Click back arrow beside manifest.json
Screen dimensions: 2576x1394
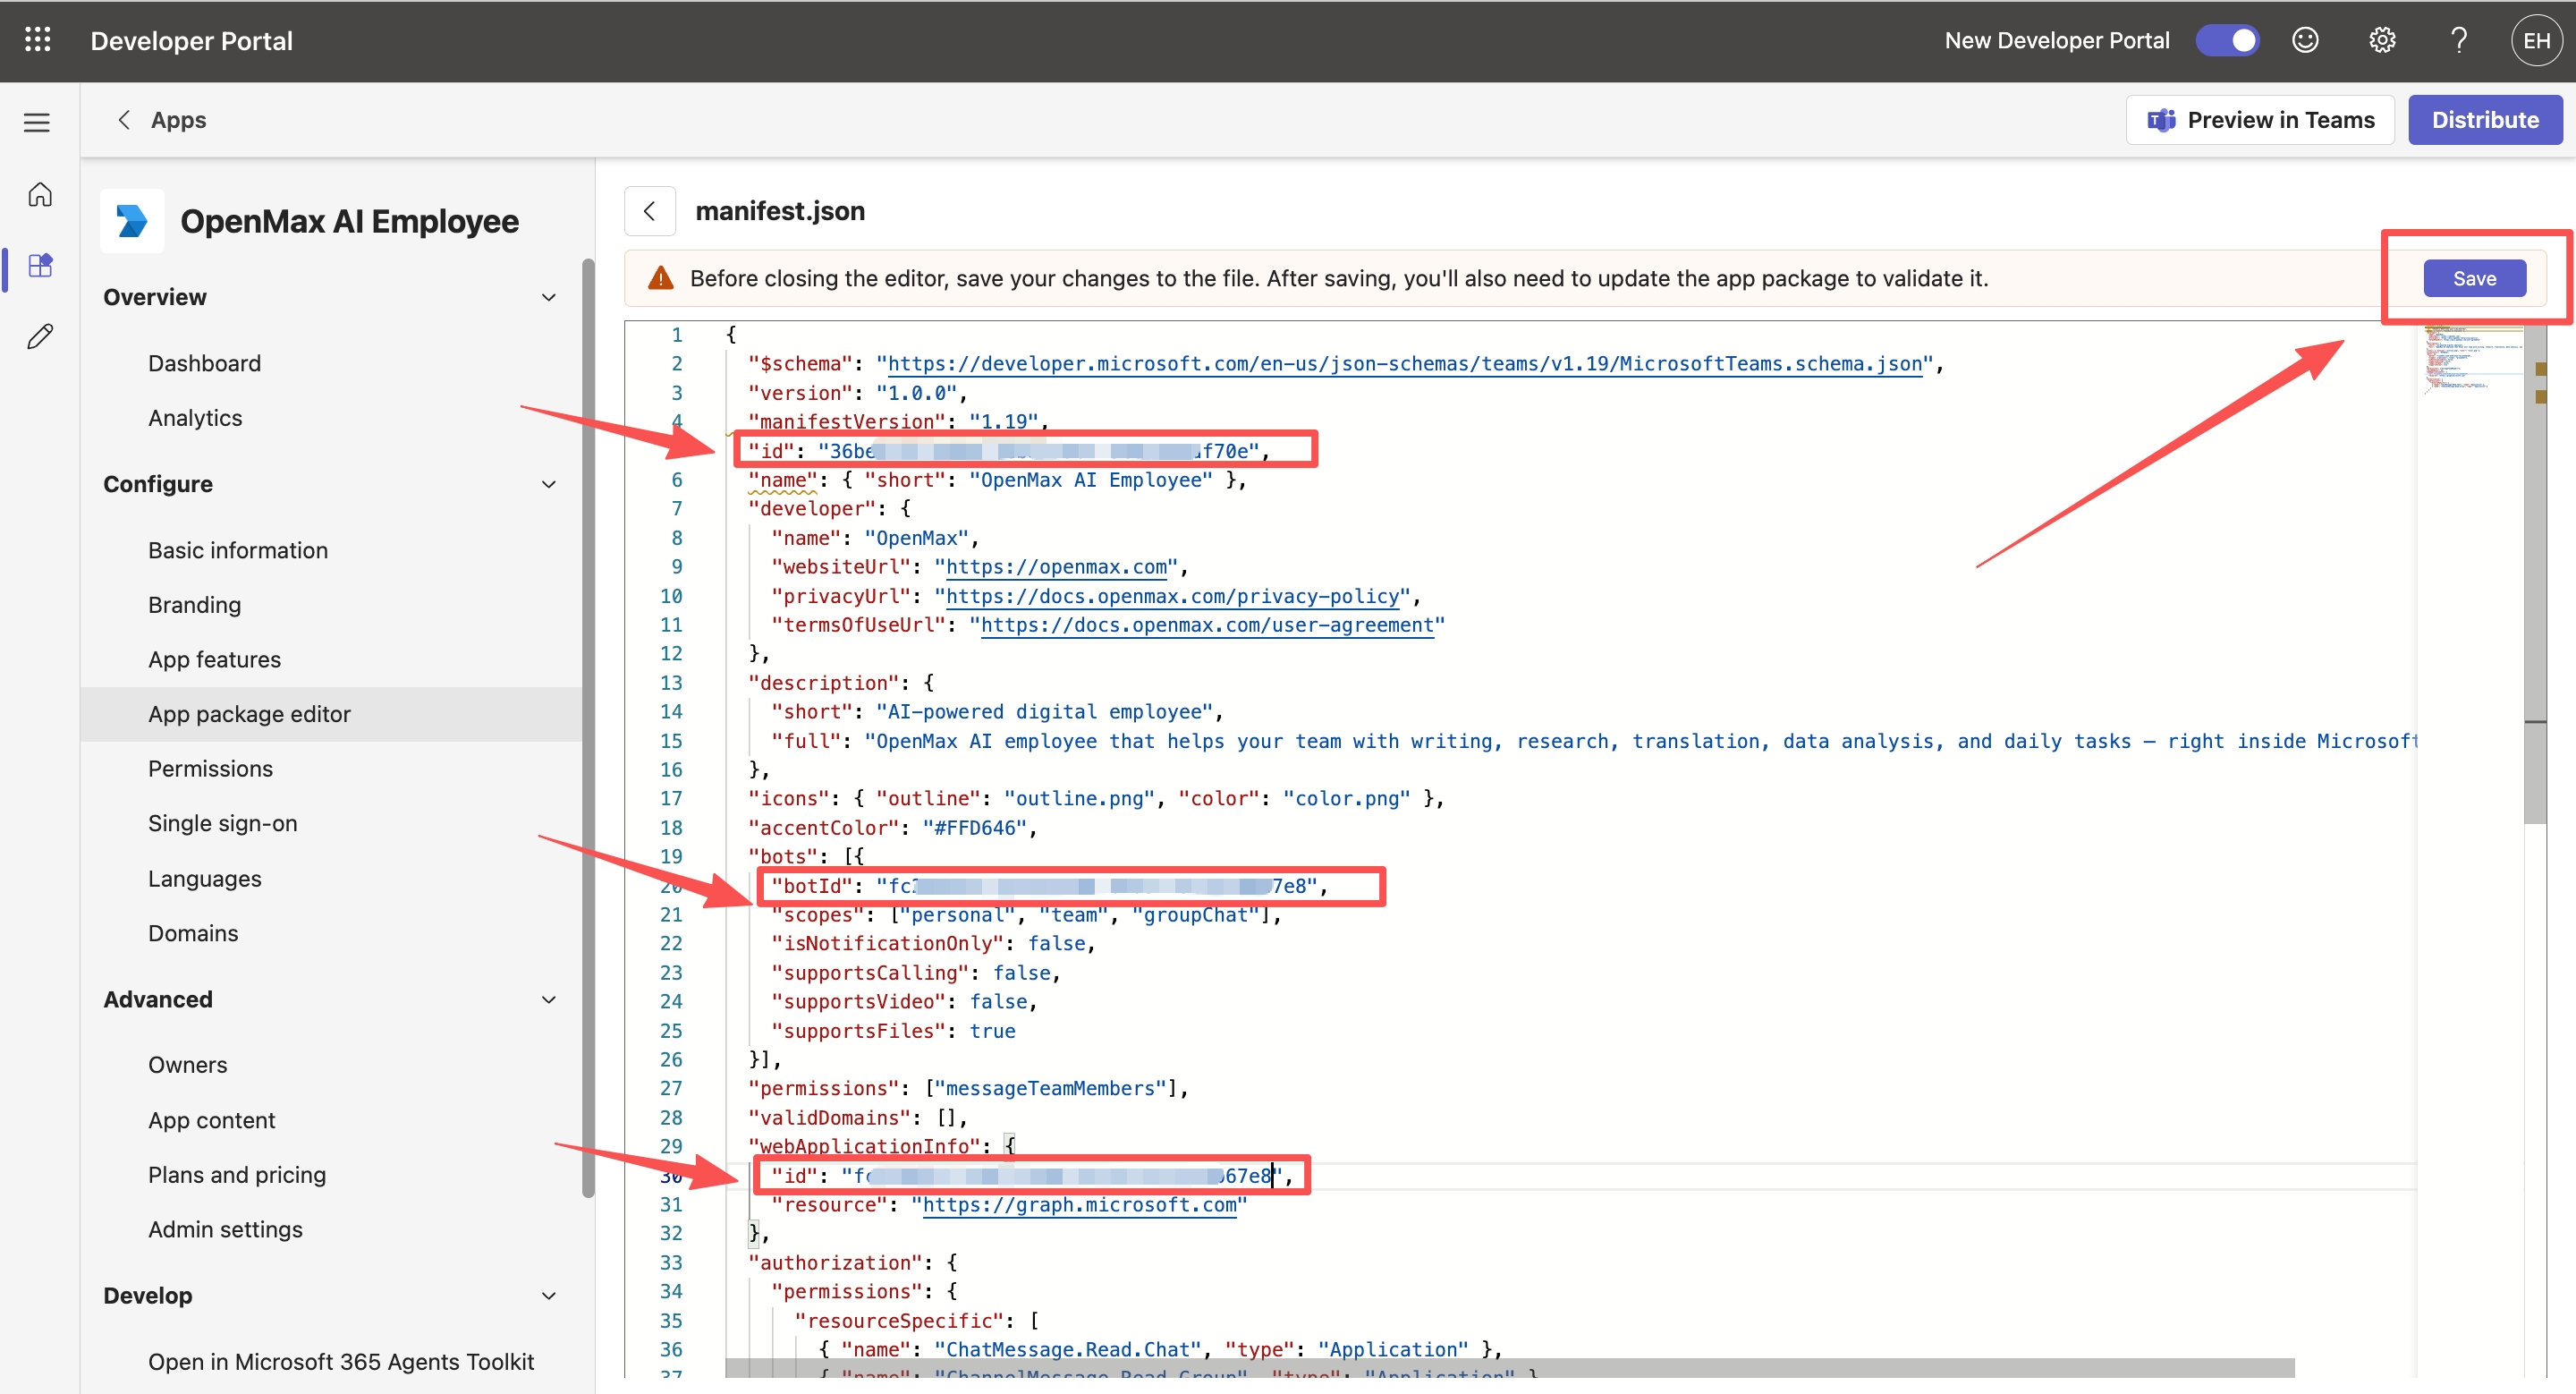pos(650,211)
